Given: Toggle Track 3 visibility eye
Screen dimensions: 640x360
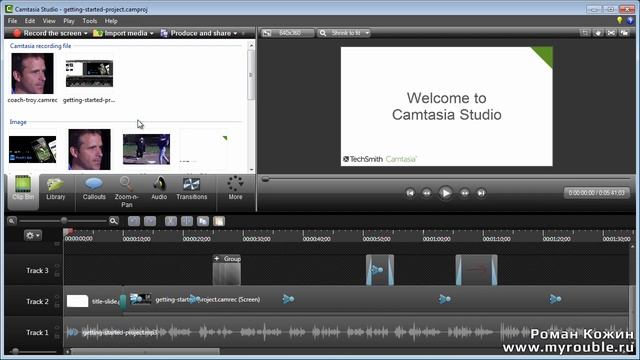Looking at the screenshot, I should coord(57,266).
